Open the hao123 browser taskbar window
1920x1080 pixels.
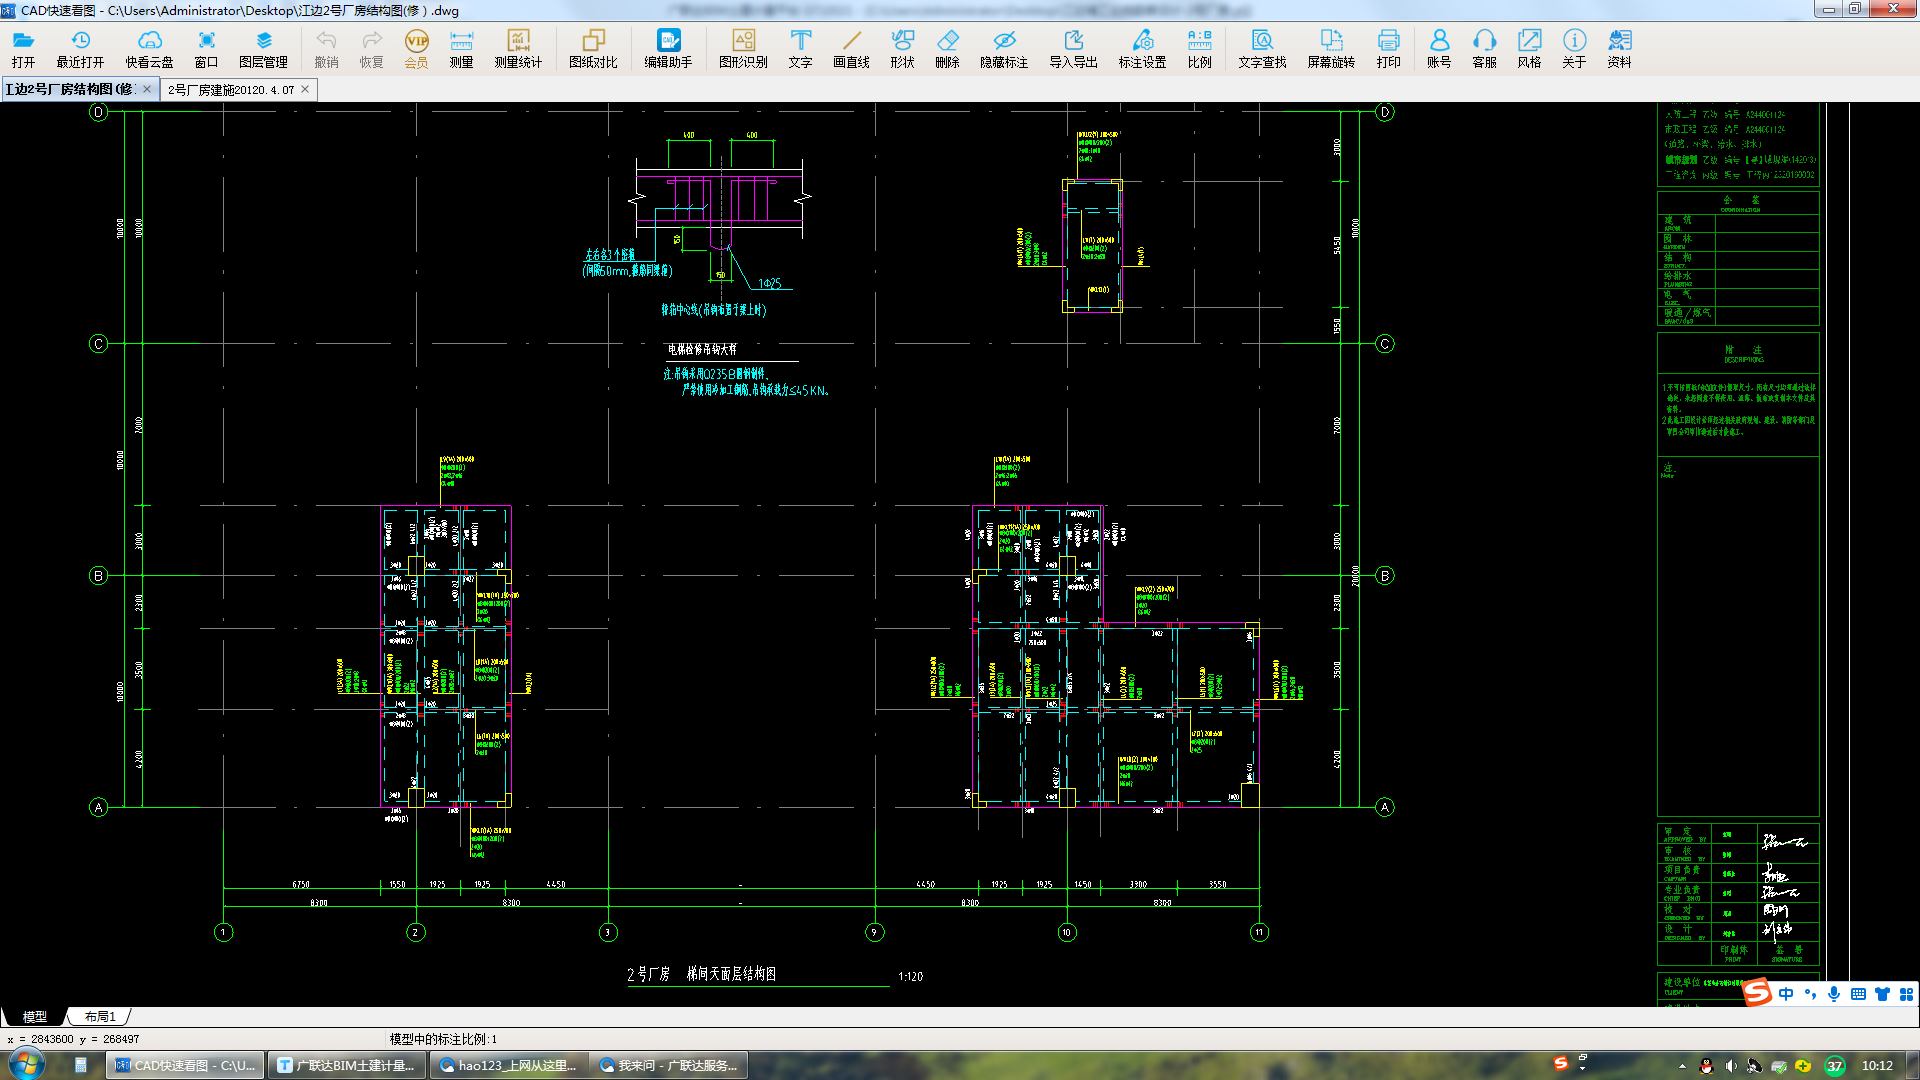(509, 1065)
